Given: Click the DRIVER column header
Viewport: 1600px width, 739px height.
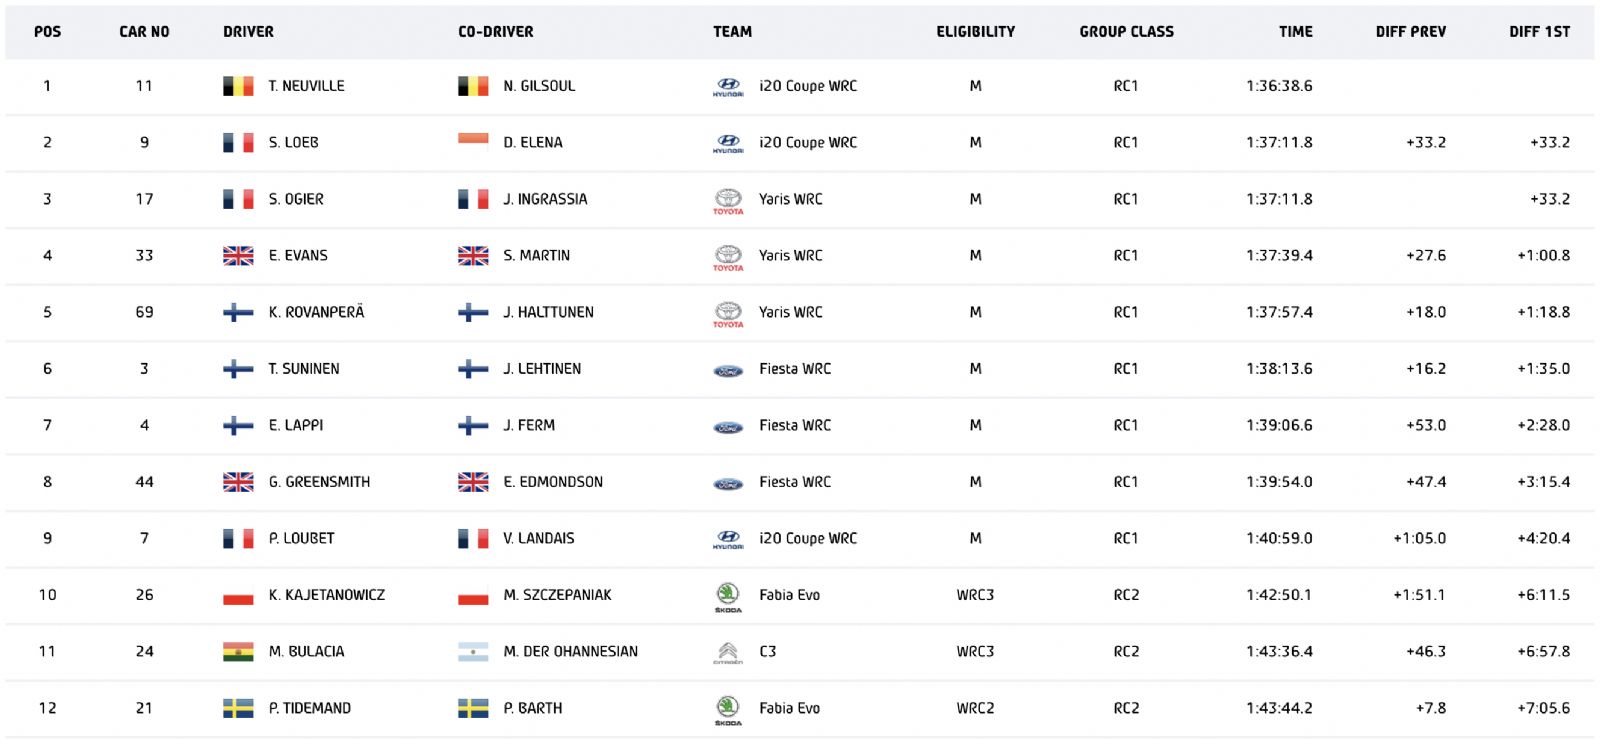Looking at the screenshot, I should click(x=248, y=32).
